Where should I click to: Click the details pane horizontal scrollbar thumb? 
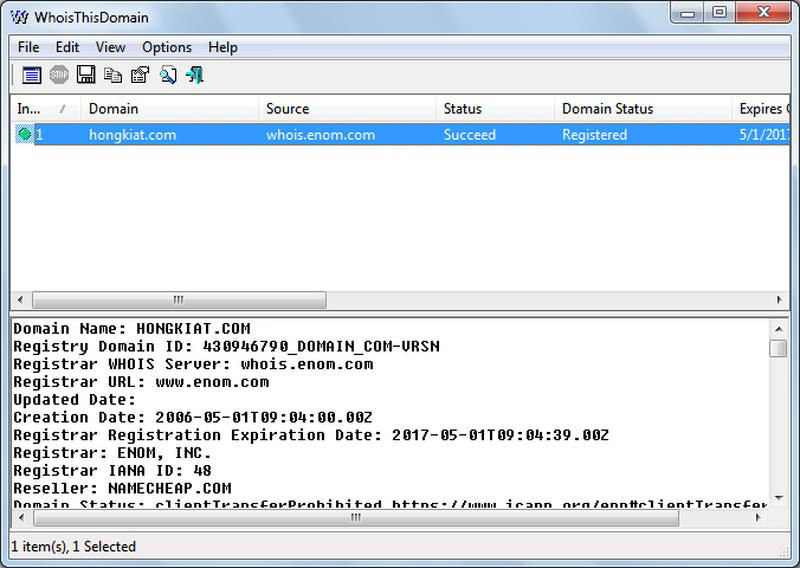(x=356, y=517)
